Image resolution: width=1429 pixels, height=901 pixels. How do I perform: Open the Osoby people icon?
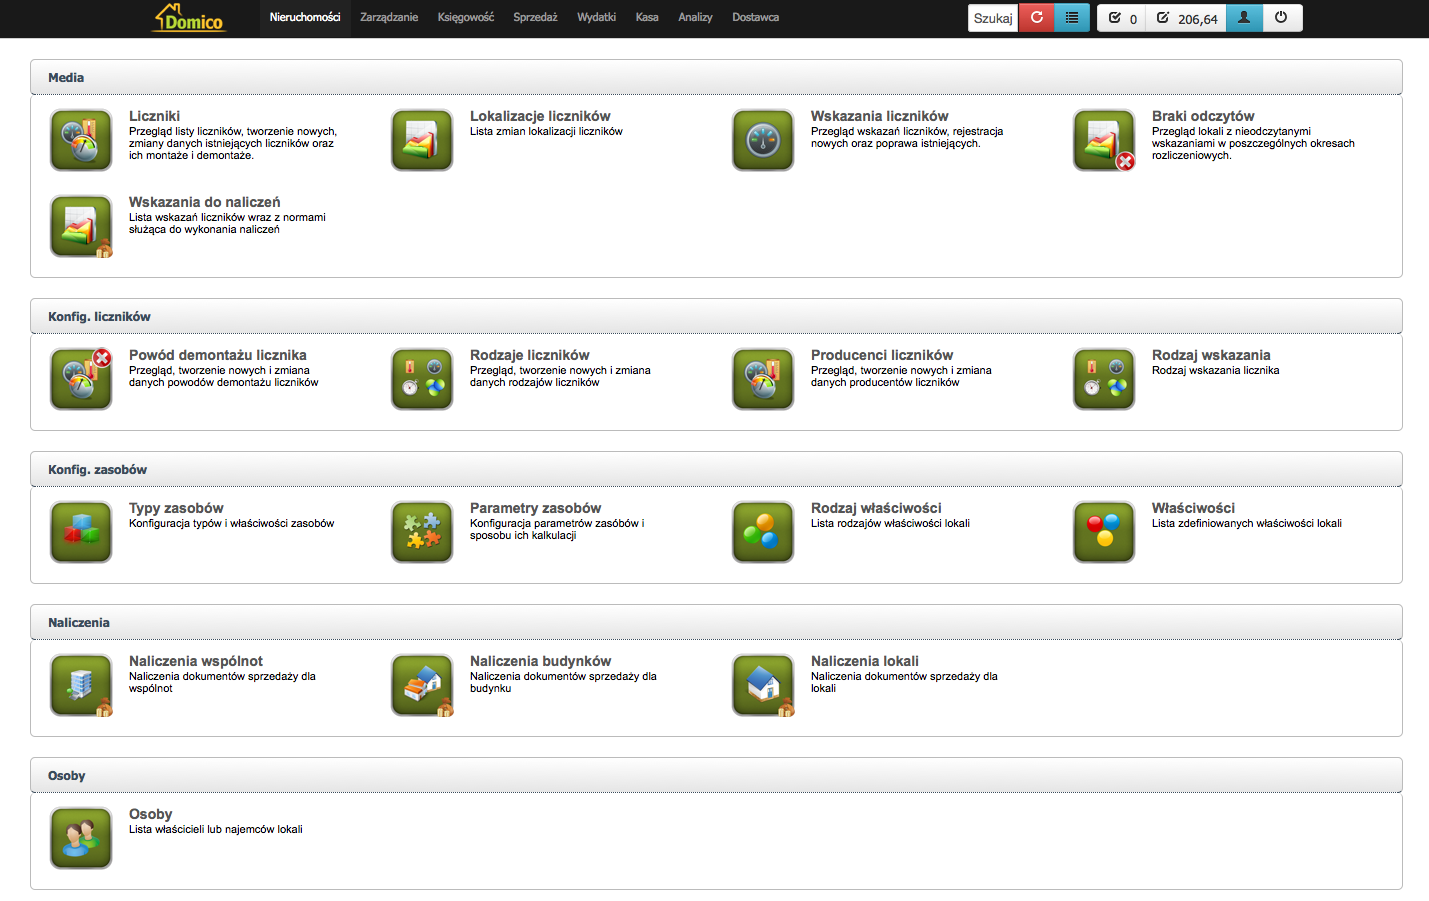[81, 838]
